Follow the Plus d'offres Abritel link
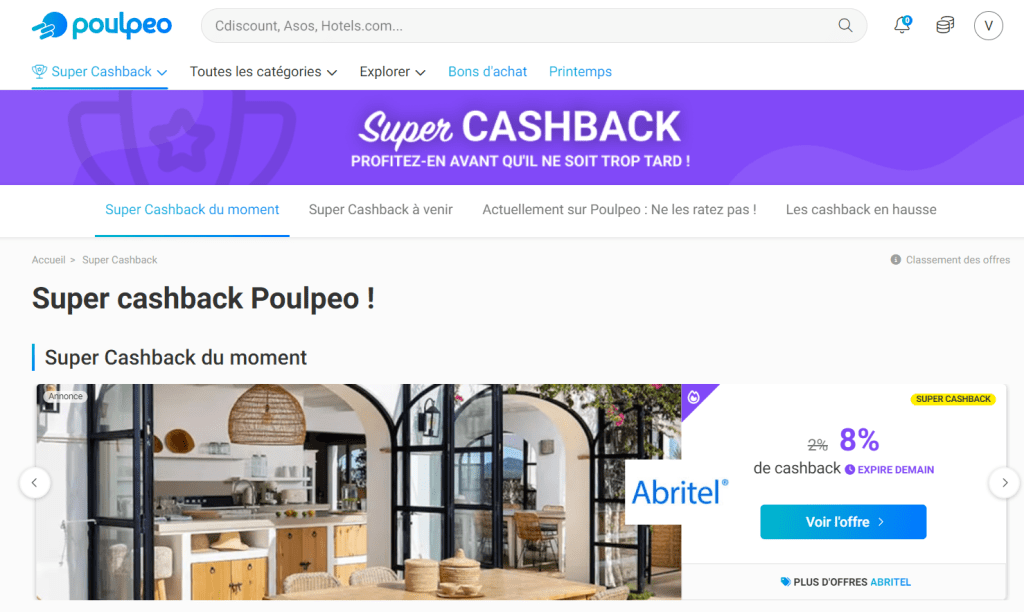The height and width of the screenshot is (612, 1024). [845, 582]
